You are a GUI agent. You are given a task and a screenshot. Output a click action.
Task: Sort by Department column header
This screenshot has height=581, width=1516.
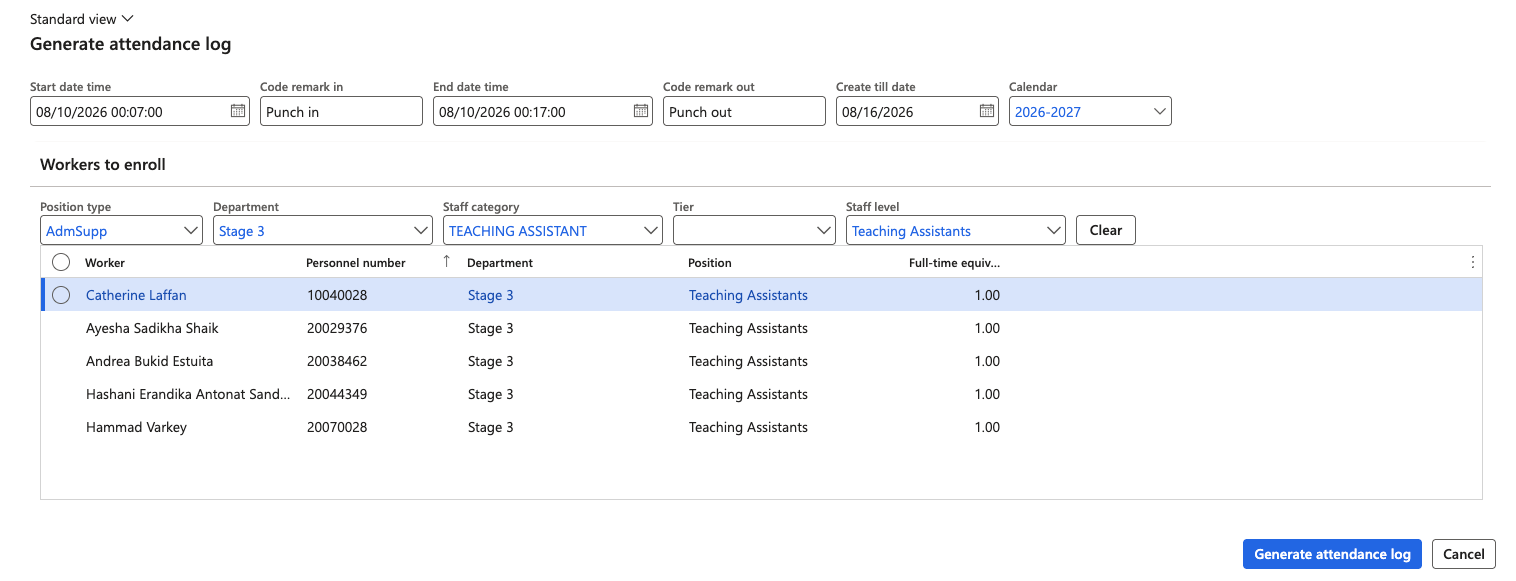pos(500,262)
